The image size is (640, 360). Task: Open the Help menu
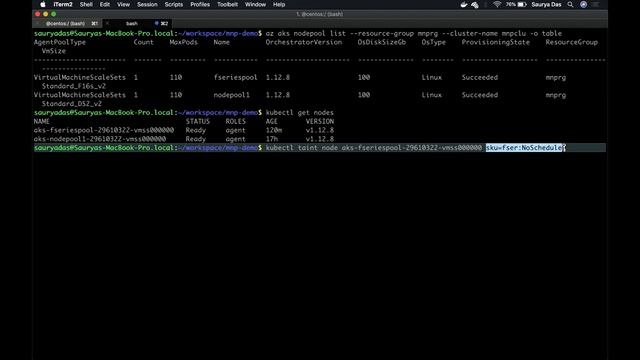coord(279,4)
